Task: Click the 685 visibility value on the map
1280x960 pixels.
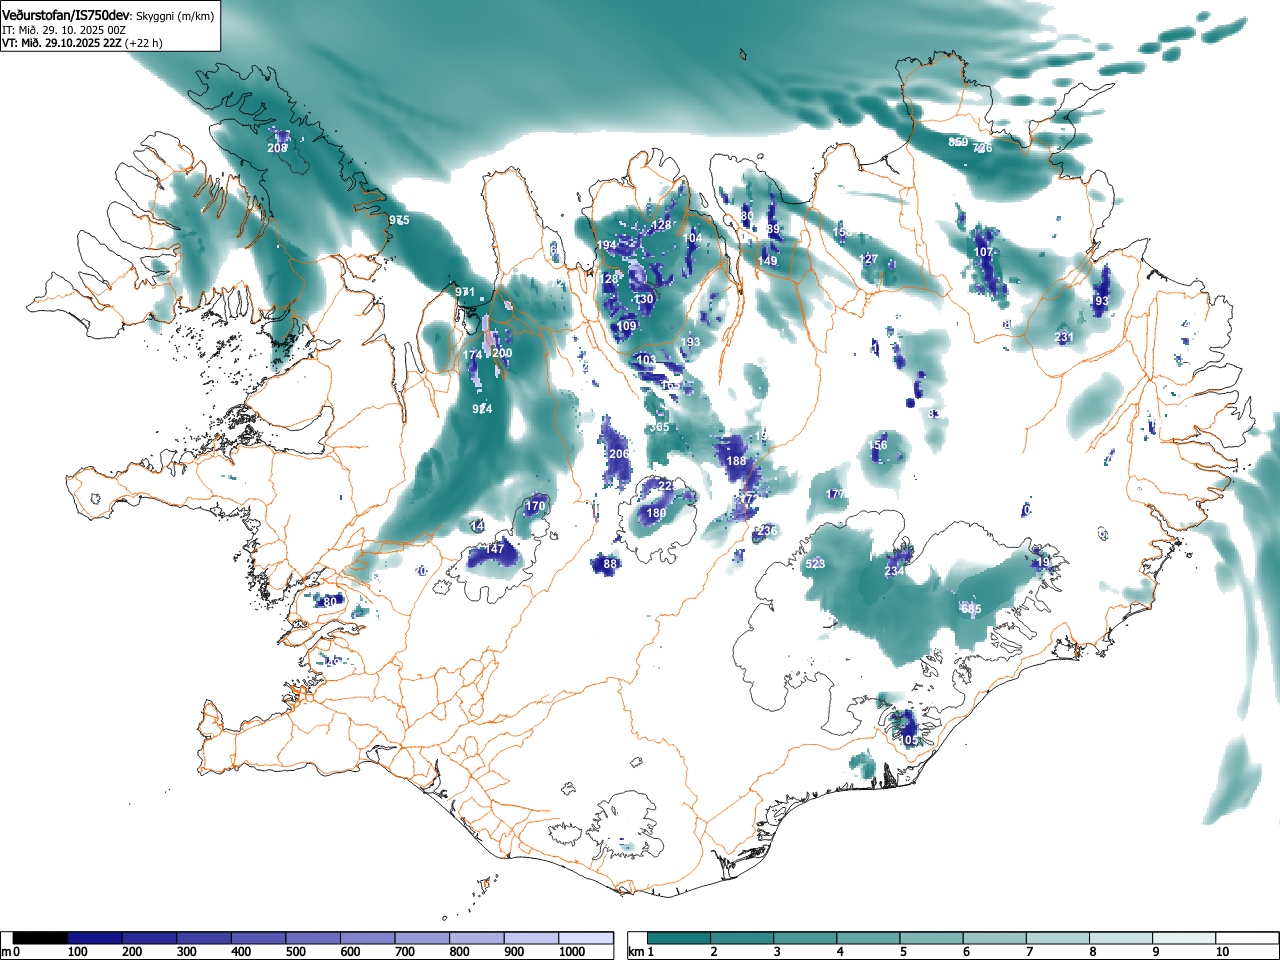Action: point(971,609)
